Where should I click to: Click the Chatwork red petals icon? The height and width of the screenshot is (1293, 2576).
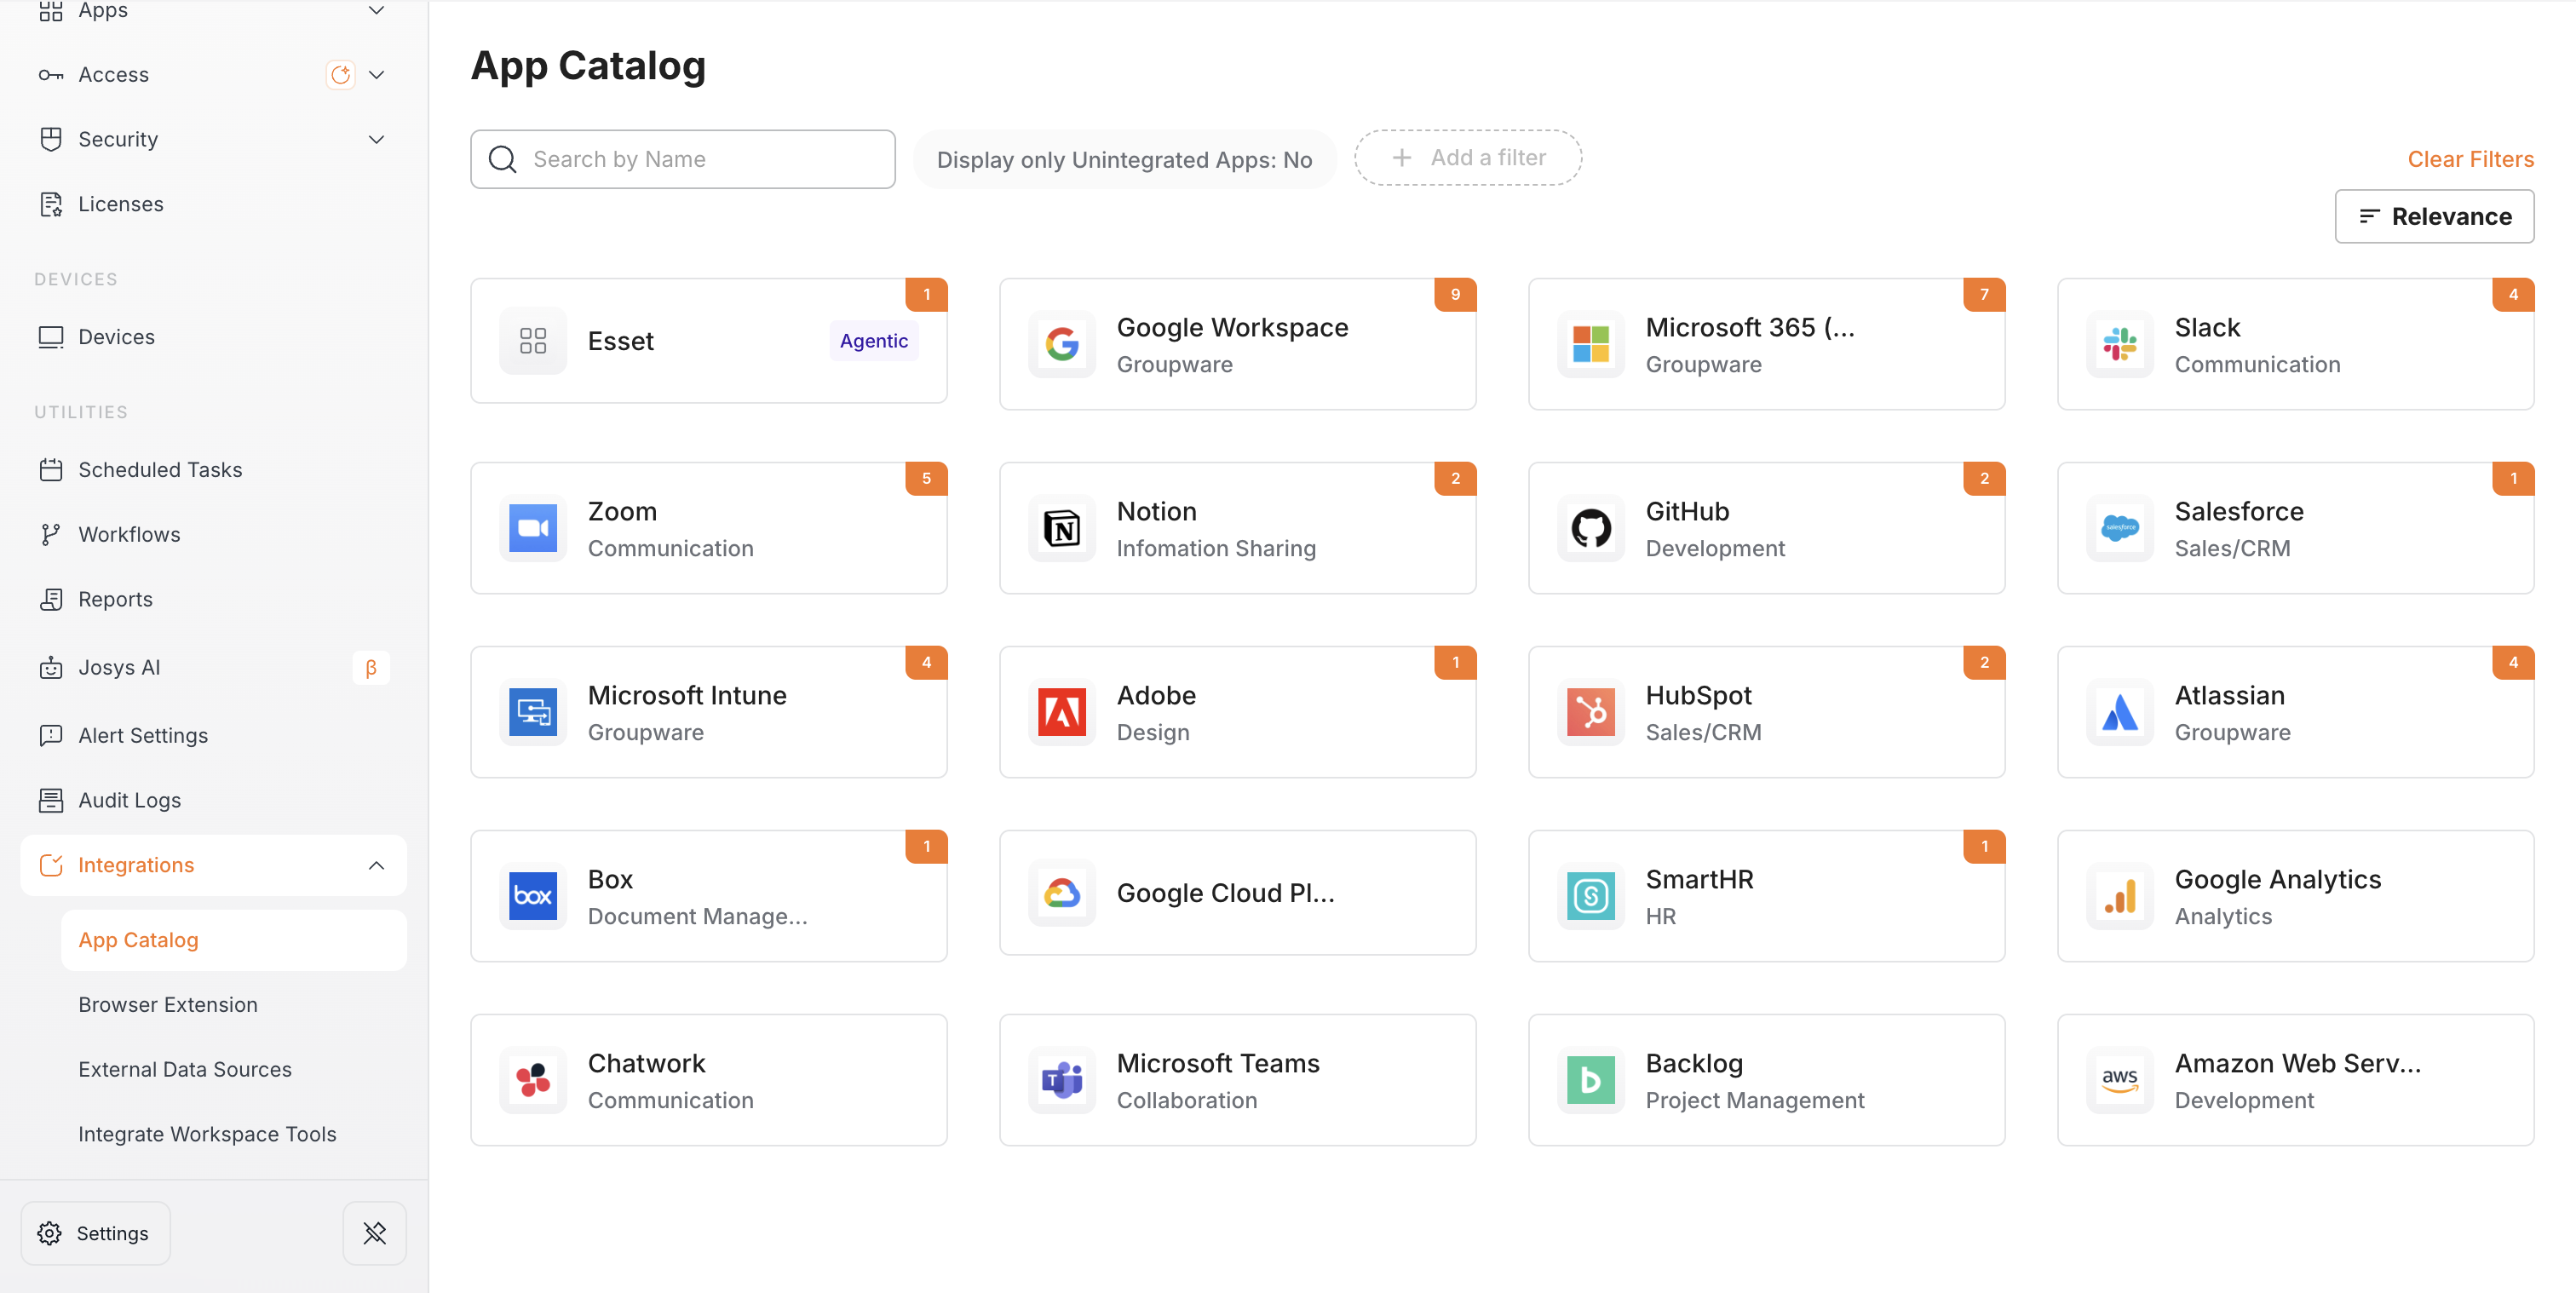pyautogui.click(x=533, y=1080)
